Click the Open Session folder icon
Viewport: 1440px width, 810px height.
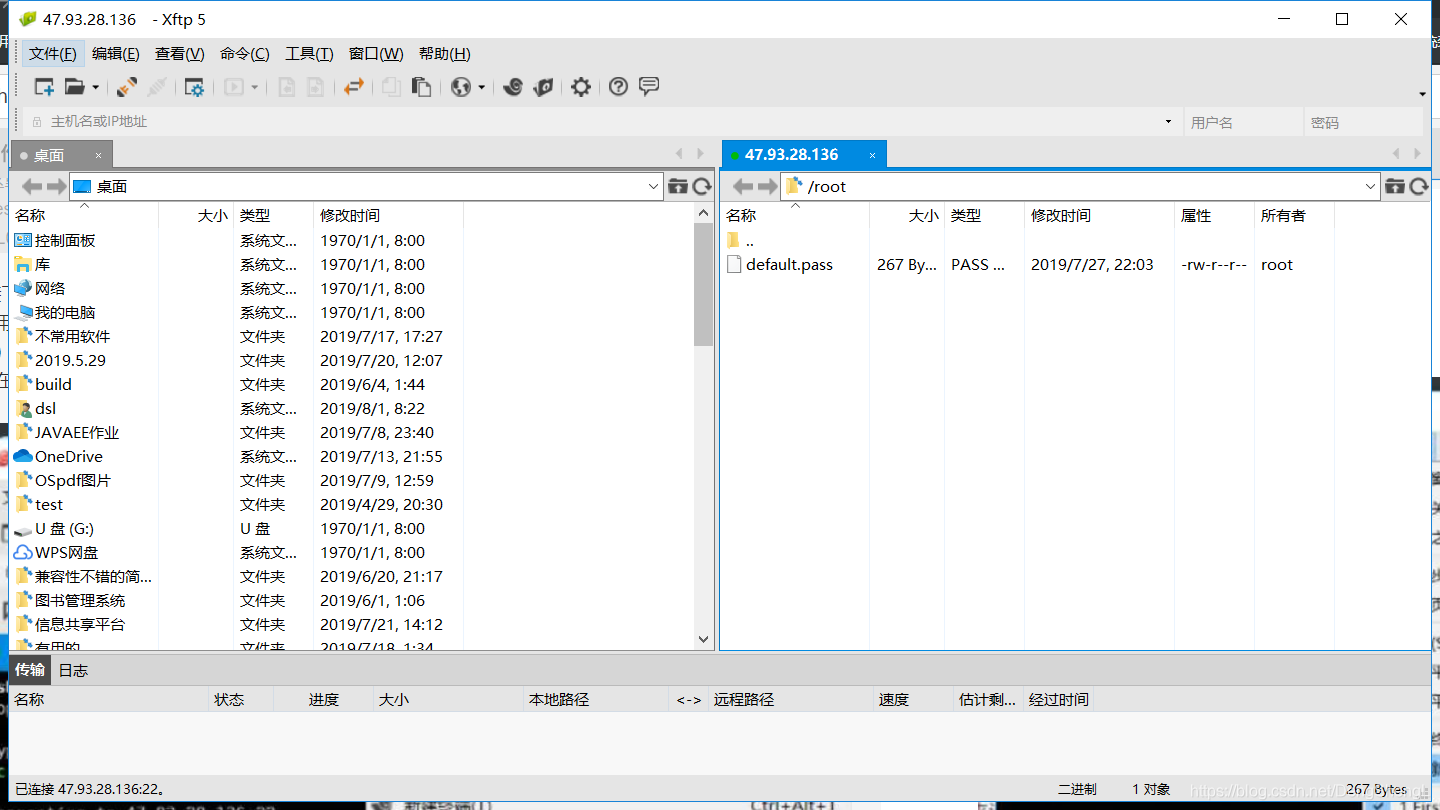click(75, 87)
